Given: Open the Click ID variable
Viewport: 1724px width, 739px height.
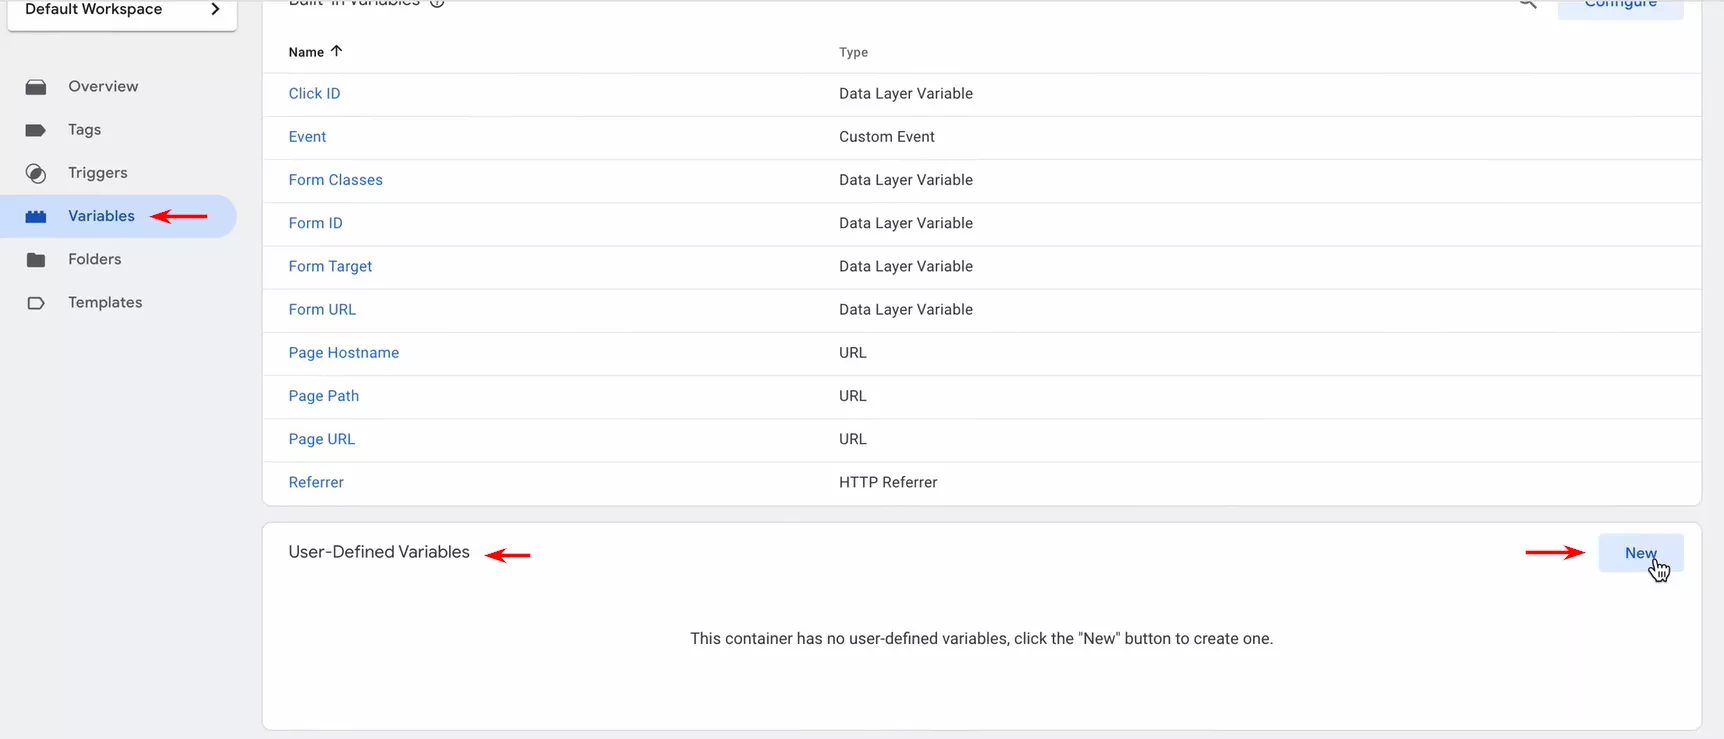Looking at the screenshot, I should click(314, 93).
